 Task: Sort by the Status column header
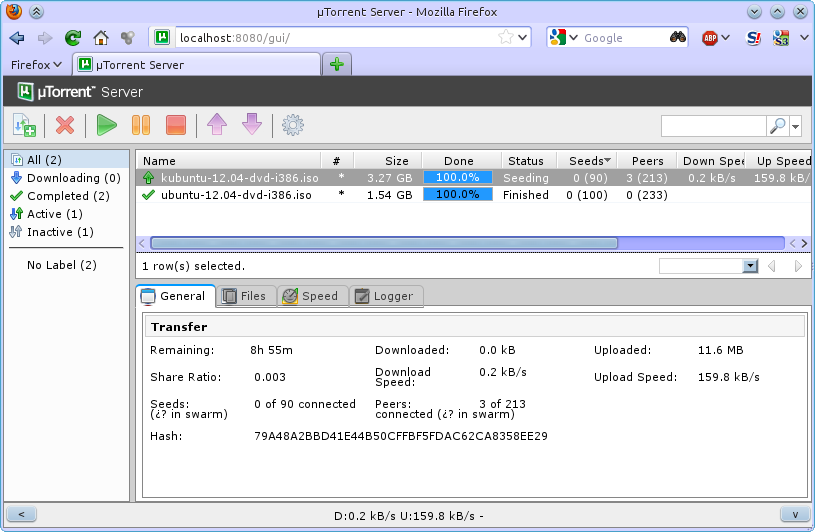pyautogui.click(x=529, y=161)
